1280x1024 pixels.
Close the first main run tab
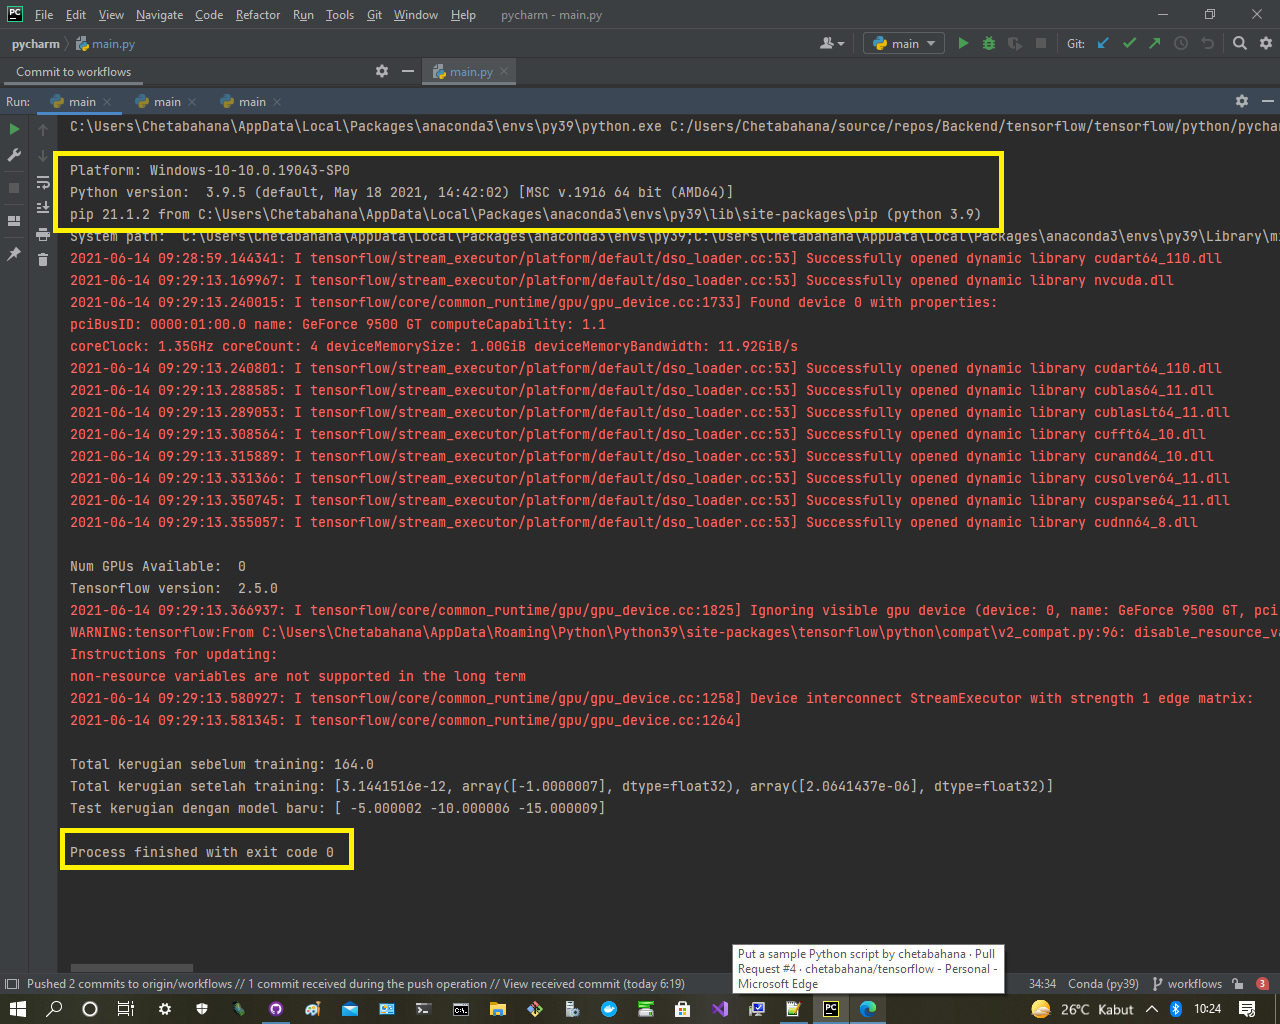(107, 102)
